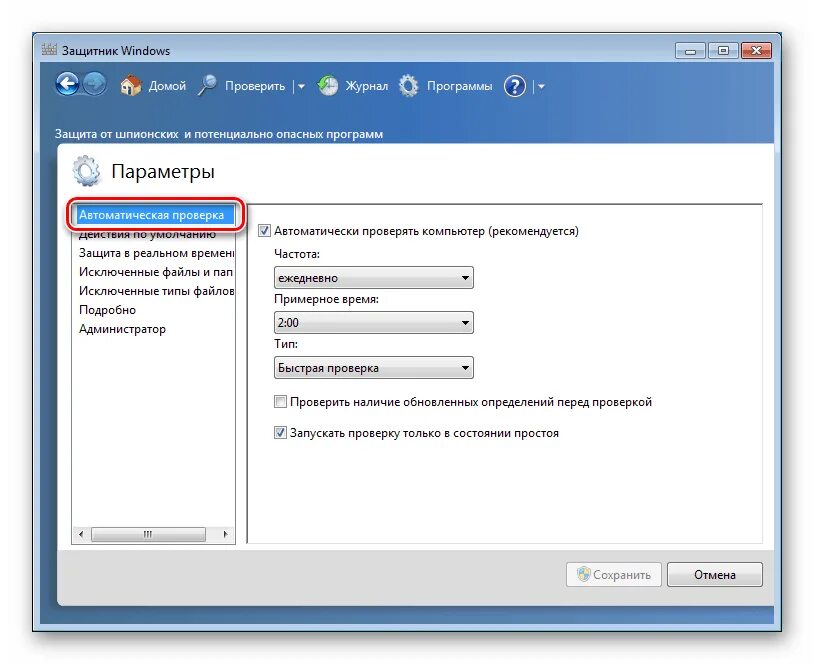This screenshot has height=664, width=814.
Task: Click the Сохранить button
Action: click(x=614, y=574)
